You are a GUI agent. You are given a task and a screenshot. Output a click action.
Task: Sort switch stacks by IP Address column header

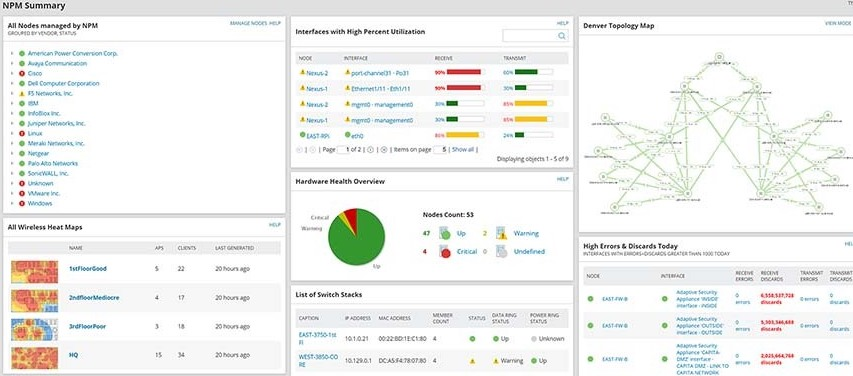(358, 318)
